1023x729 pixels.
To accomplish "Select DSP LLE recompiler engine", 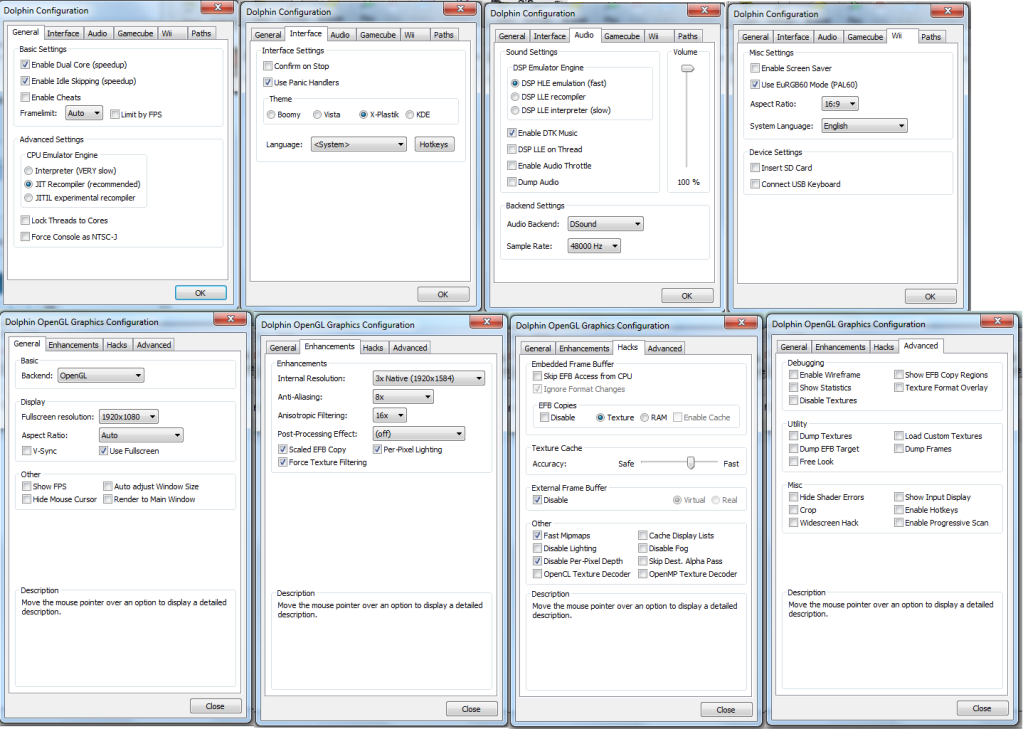I will pos(515,96).
